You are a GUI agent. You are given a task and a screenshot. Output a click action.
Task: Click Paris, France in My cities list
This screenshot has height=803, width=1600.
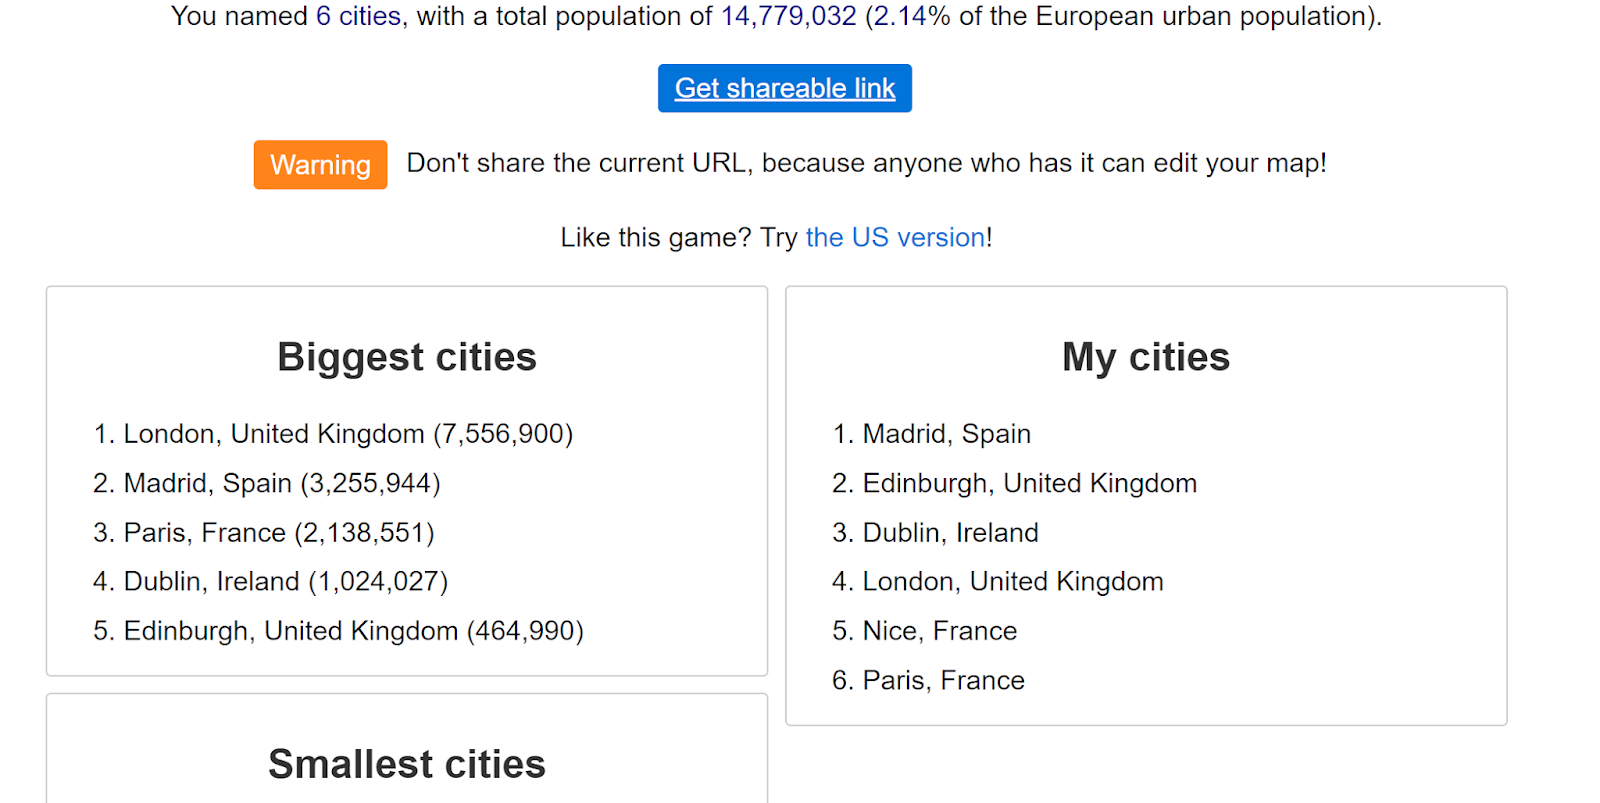[x=943, y=680]
